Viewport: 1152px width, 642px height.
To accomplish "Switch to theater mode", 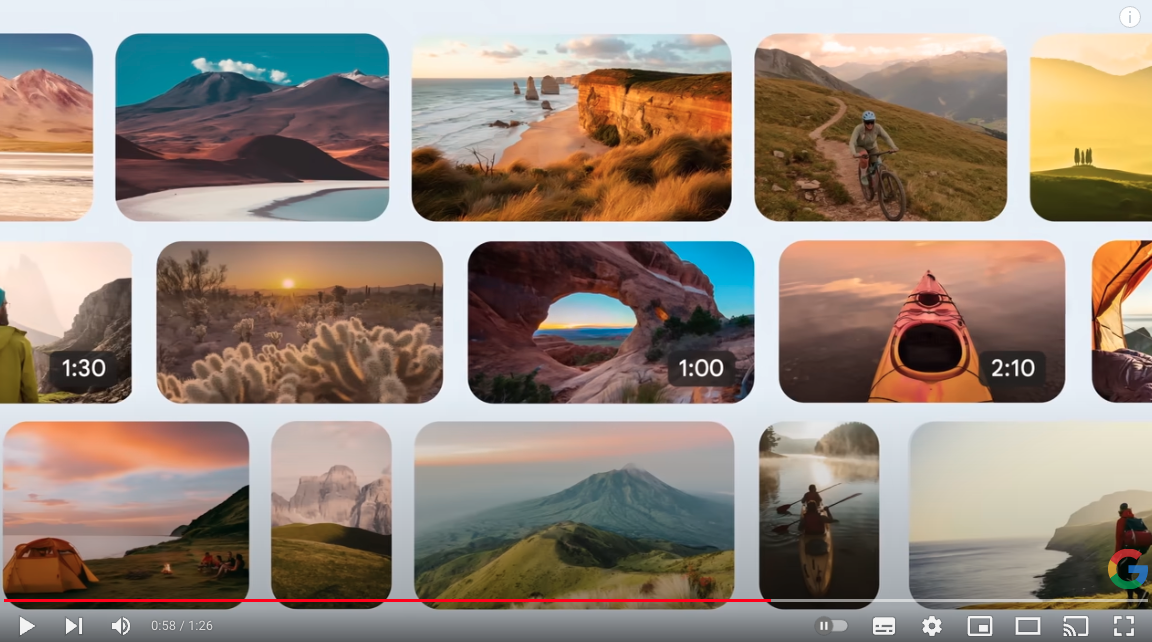I will [x=1028, y=626].
